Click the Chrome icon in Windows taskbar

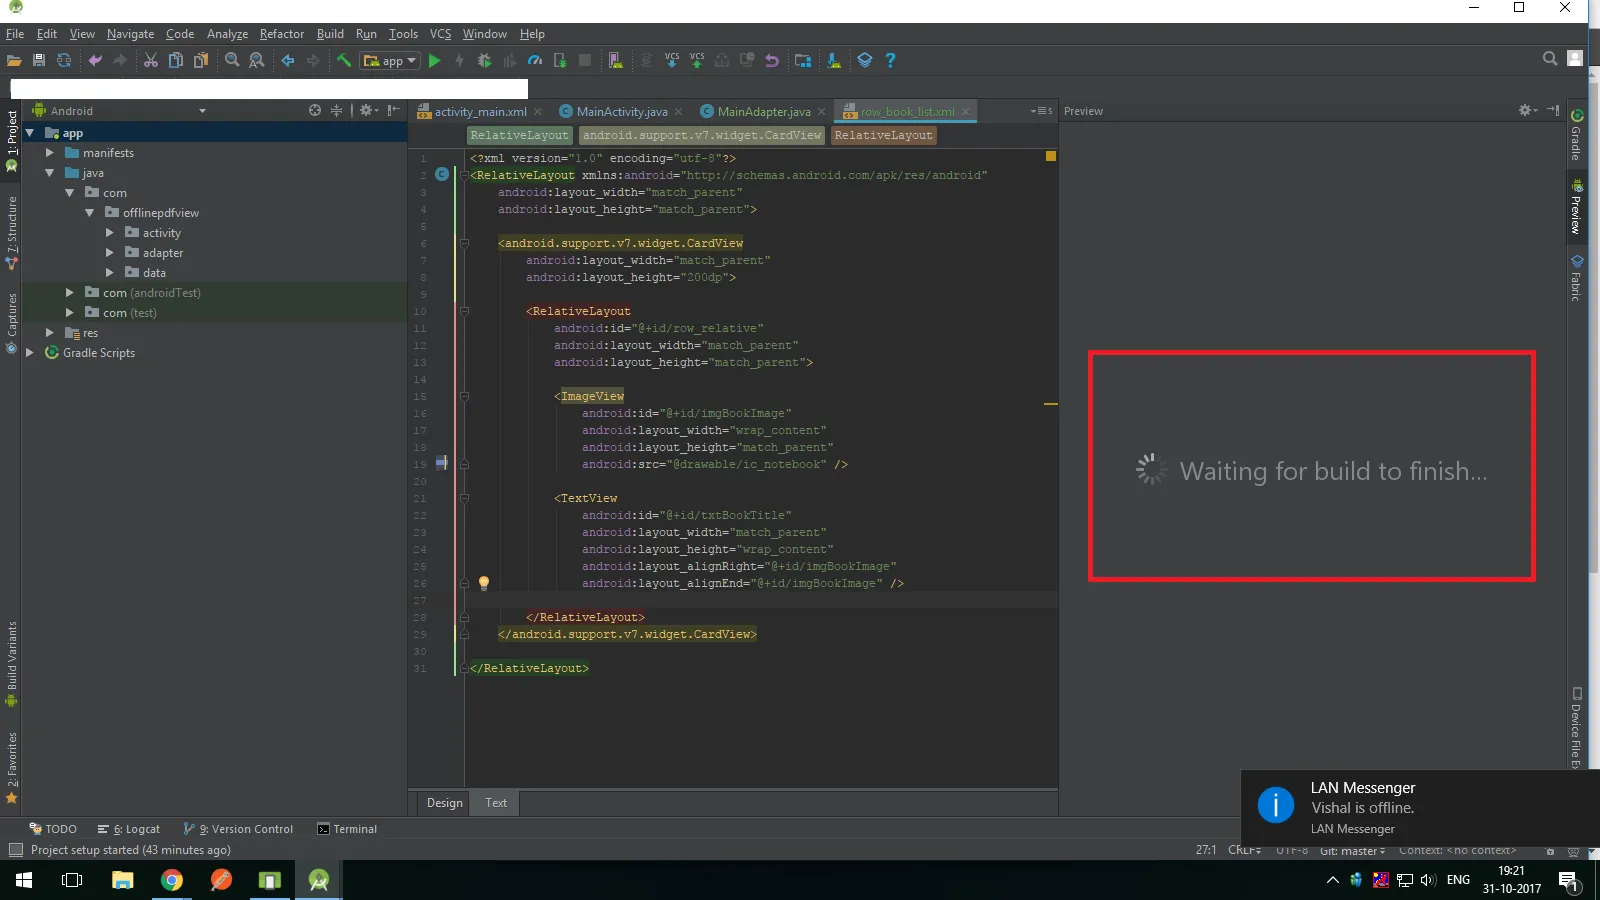172,880
